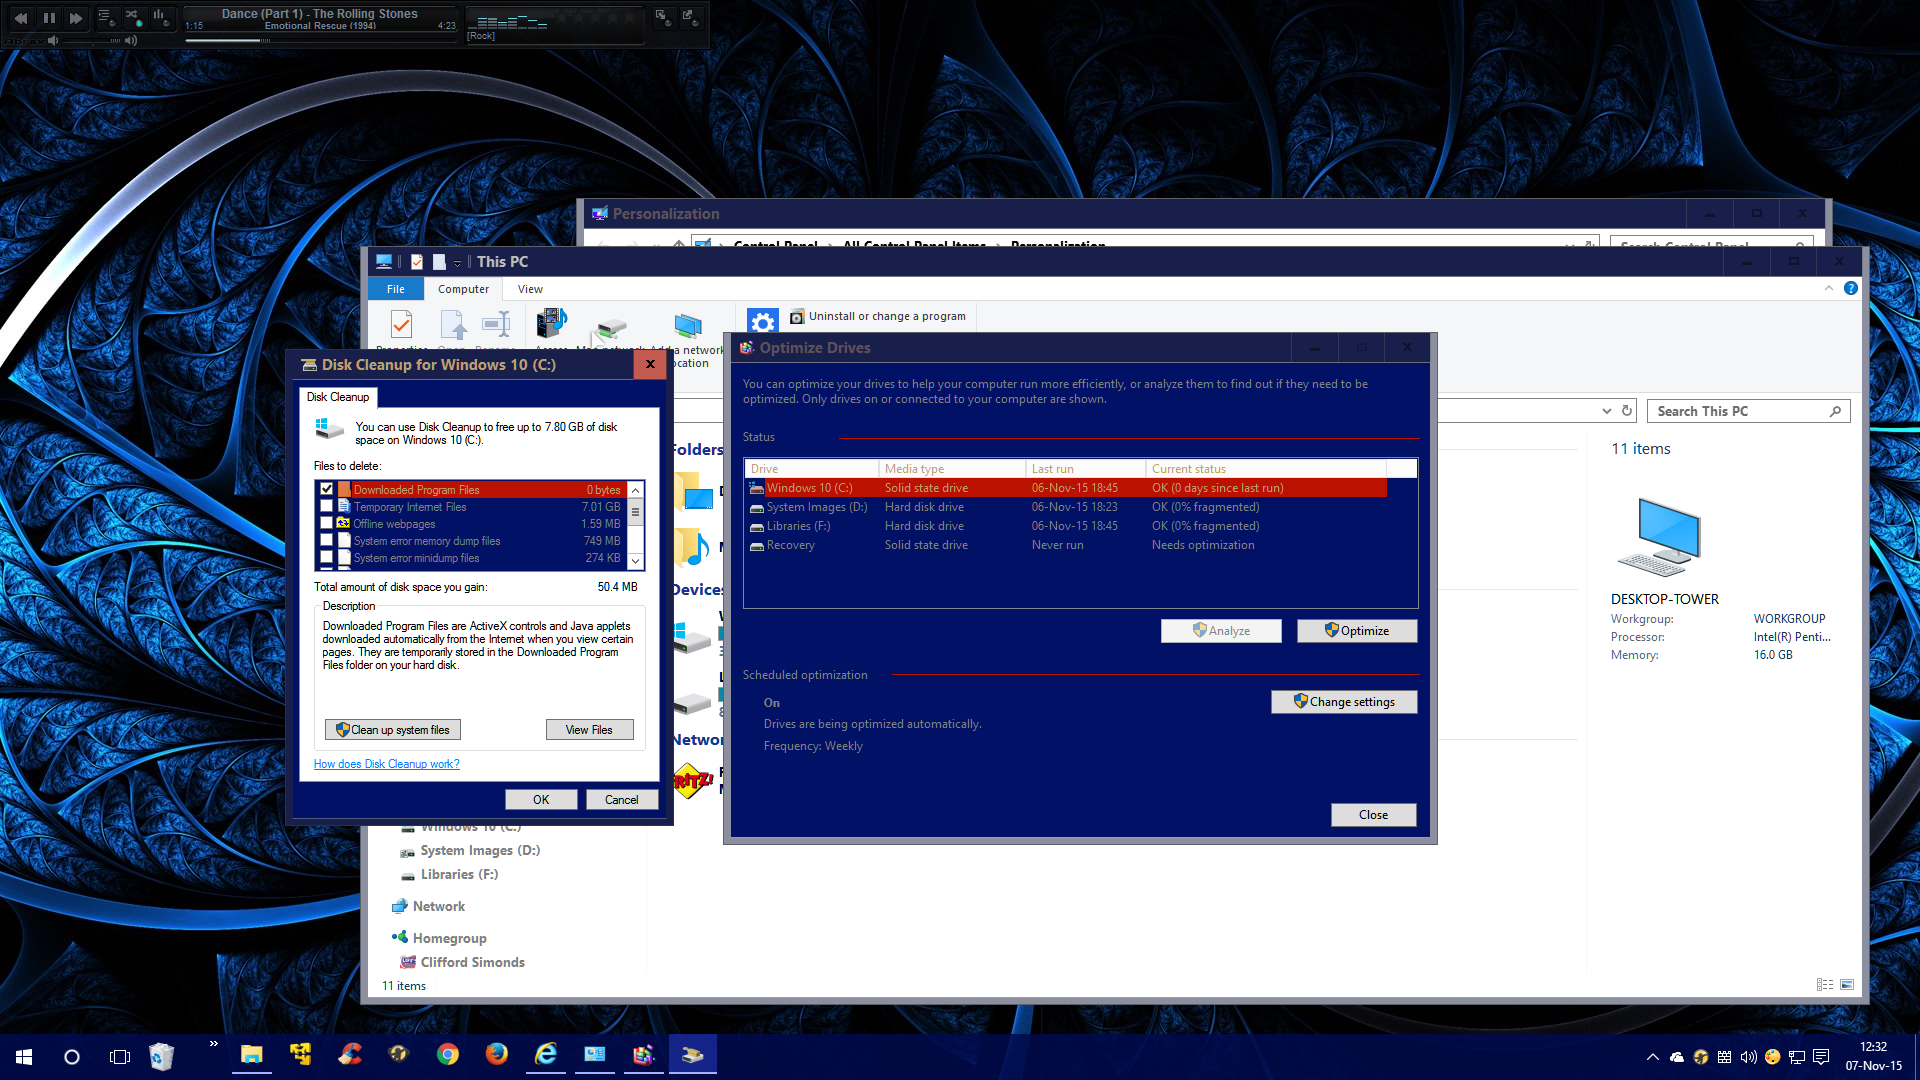This screenshot has width=1920, height=1080.
Task: Click the View Files button
Action: tap(589, 730)
